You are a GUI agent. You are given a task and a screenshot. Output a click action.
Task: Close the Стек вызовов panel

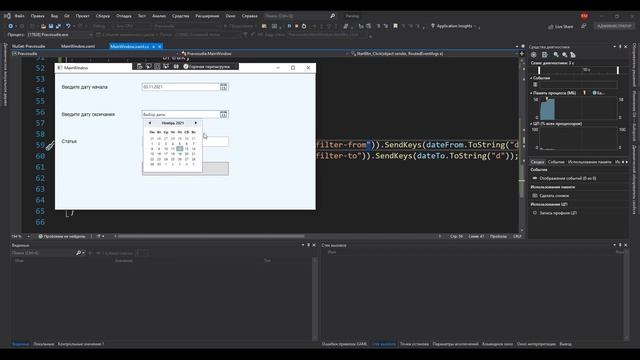(x=625, y=245)
